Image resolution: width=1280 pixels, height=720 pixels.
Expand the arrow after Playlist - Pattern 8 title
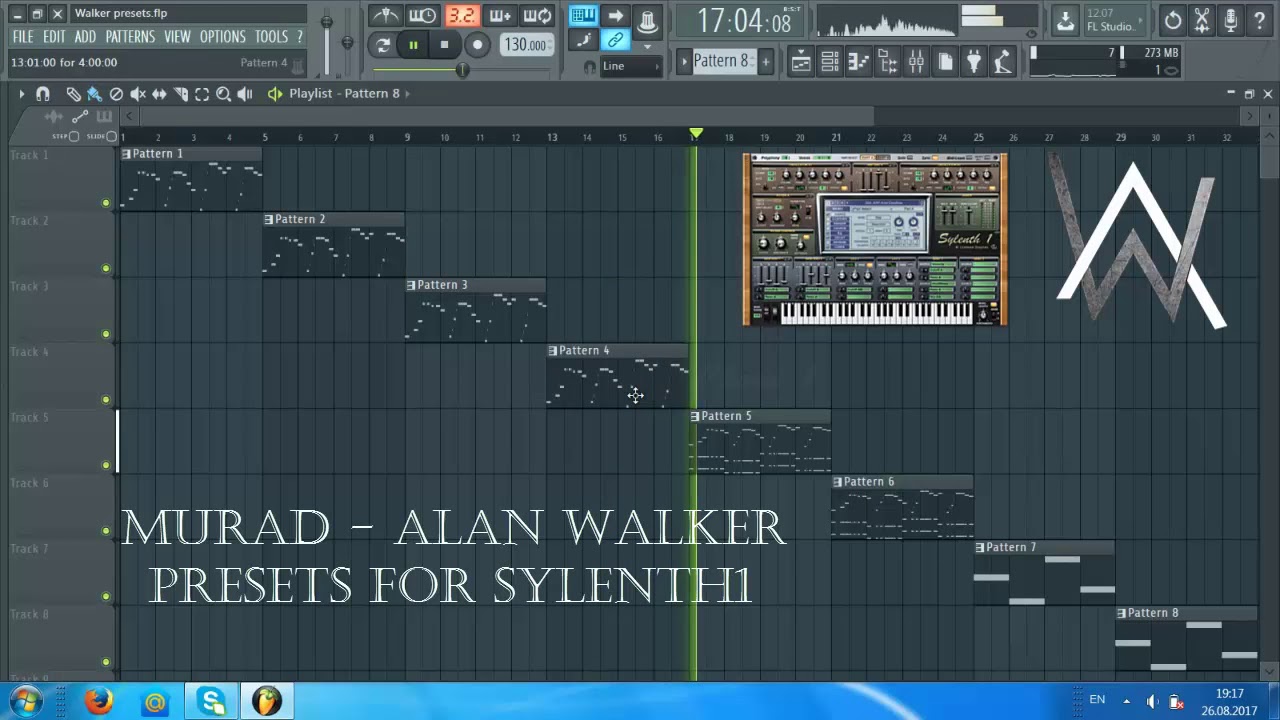pos(407,93)
